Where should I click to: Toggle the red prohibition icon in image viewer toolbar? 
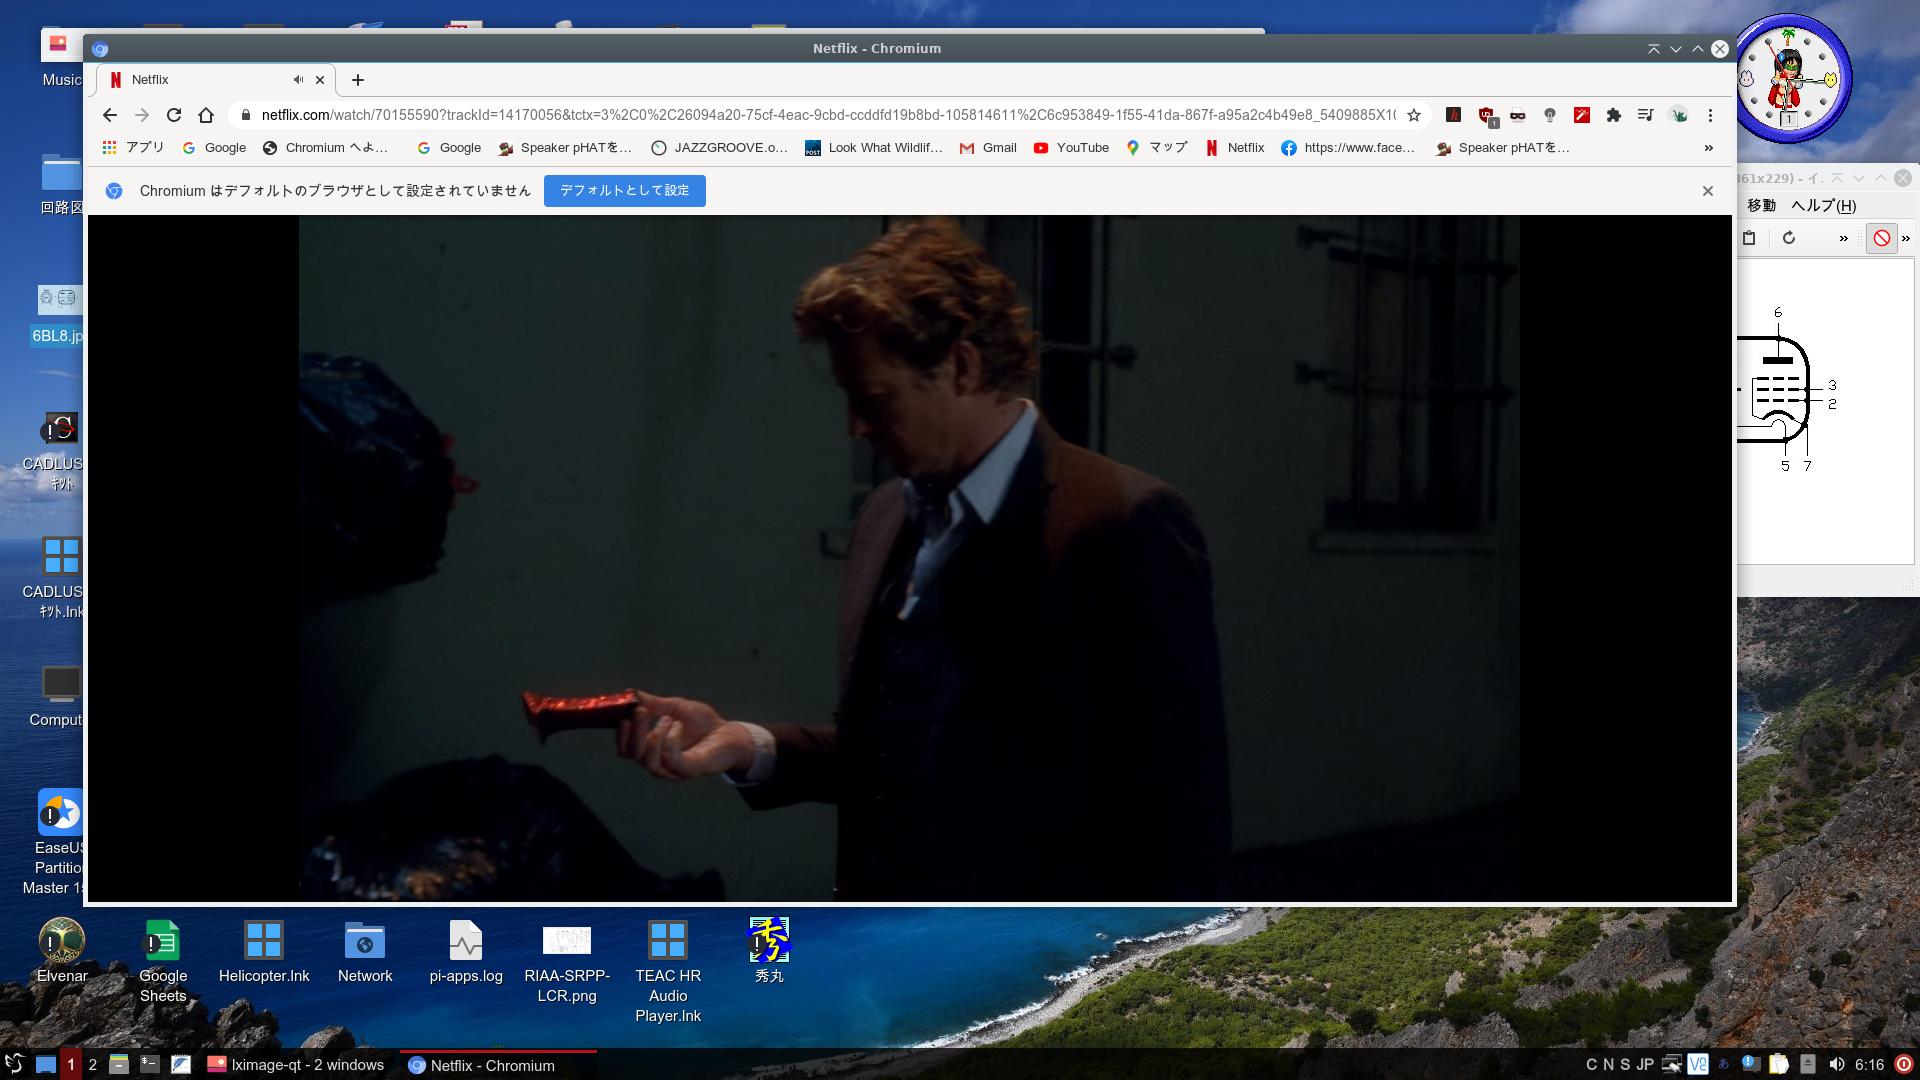tap(1883, 238)
